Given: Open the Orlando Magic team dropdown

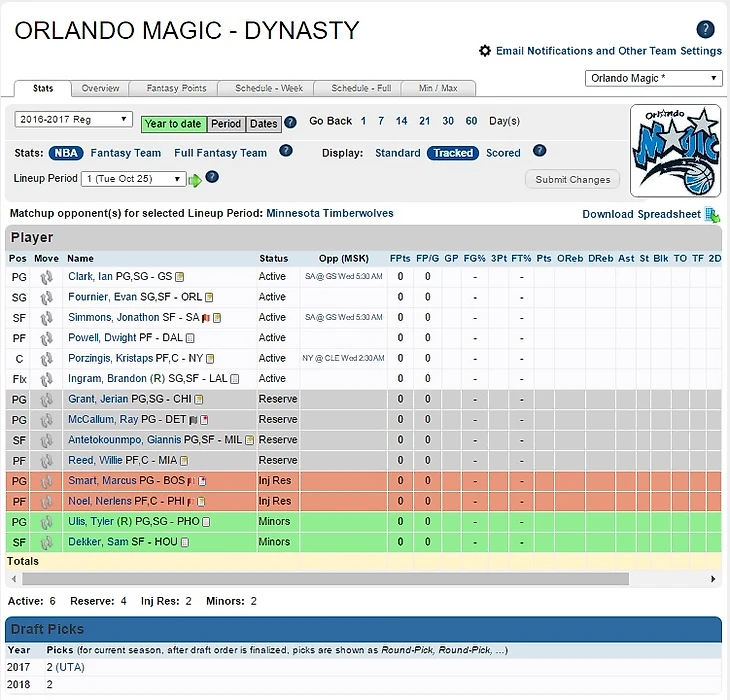Looking at the screenshot, I should [653, 78].
